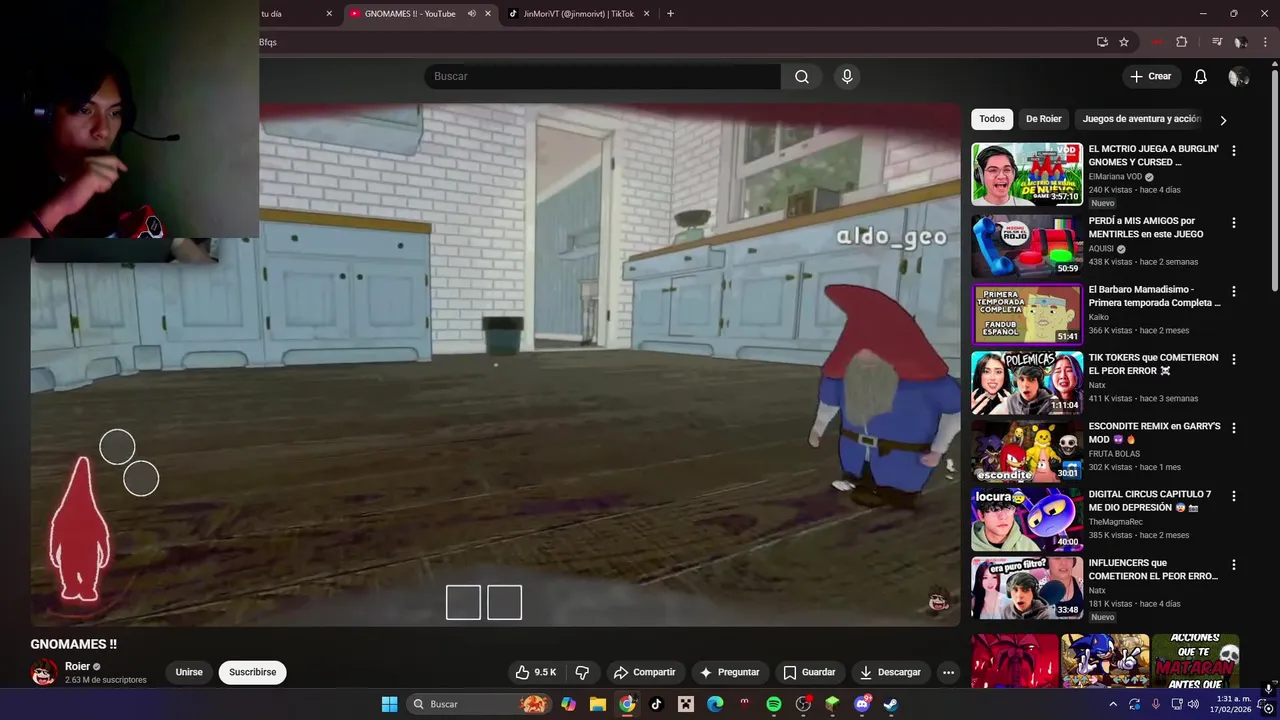Image resolution: width=1280 pixels, height=720 pixels.
Task: Click the YouTube Buscar search field
Action: click(x=602, y=77)
